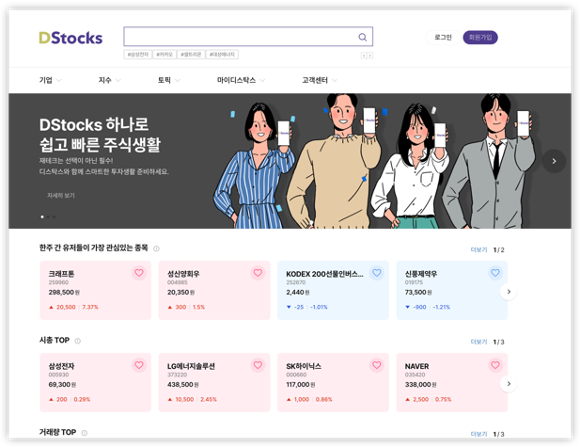Image resolution: width=580 pixels, height=448 pixels.
Task: Expand the 토픽 menu
Action: coord(169,80)
